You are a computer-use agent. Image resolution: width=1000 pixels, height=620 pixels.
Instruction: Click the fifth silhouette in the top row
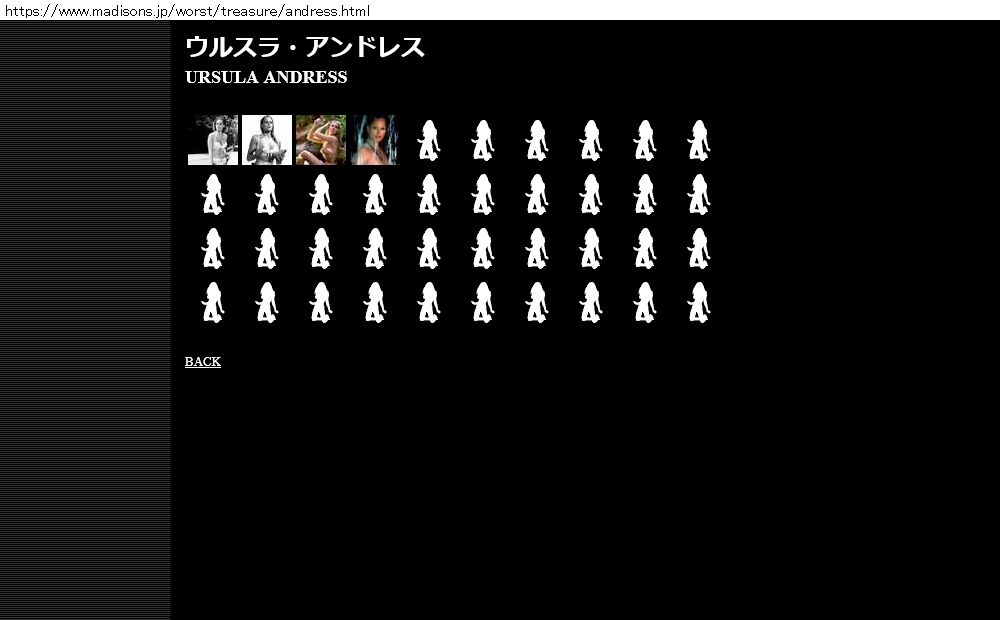[x=645, y=140]
